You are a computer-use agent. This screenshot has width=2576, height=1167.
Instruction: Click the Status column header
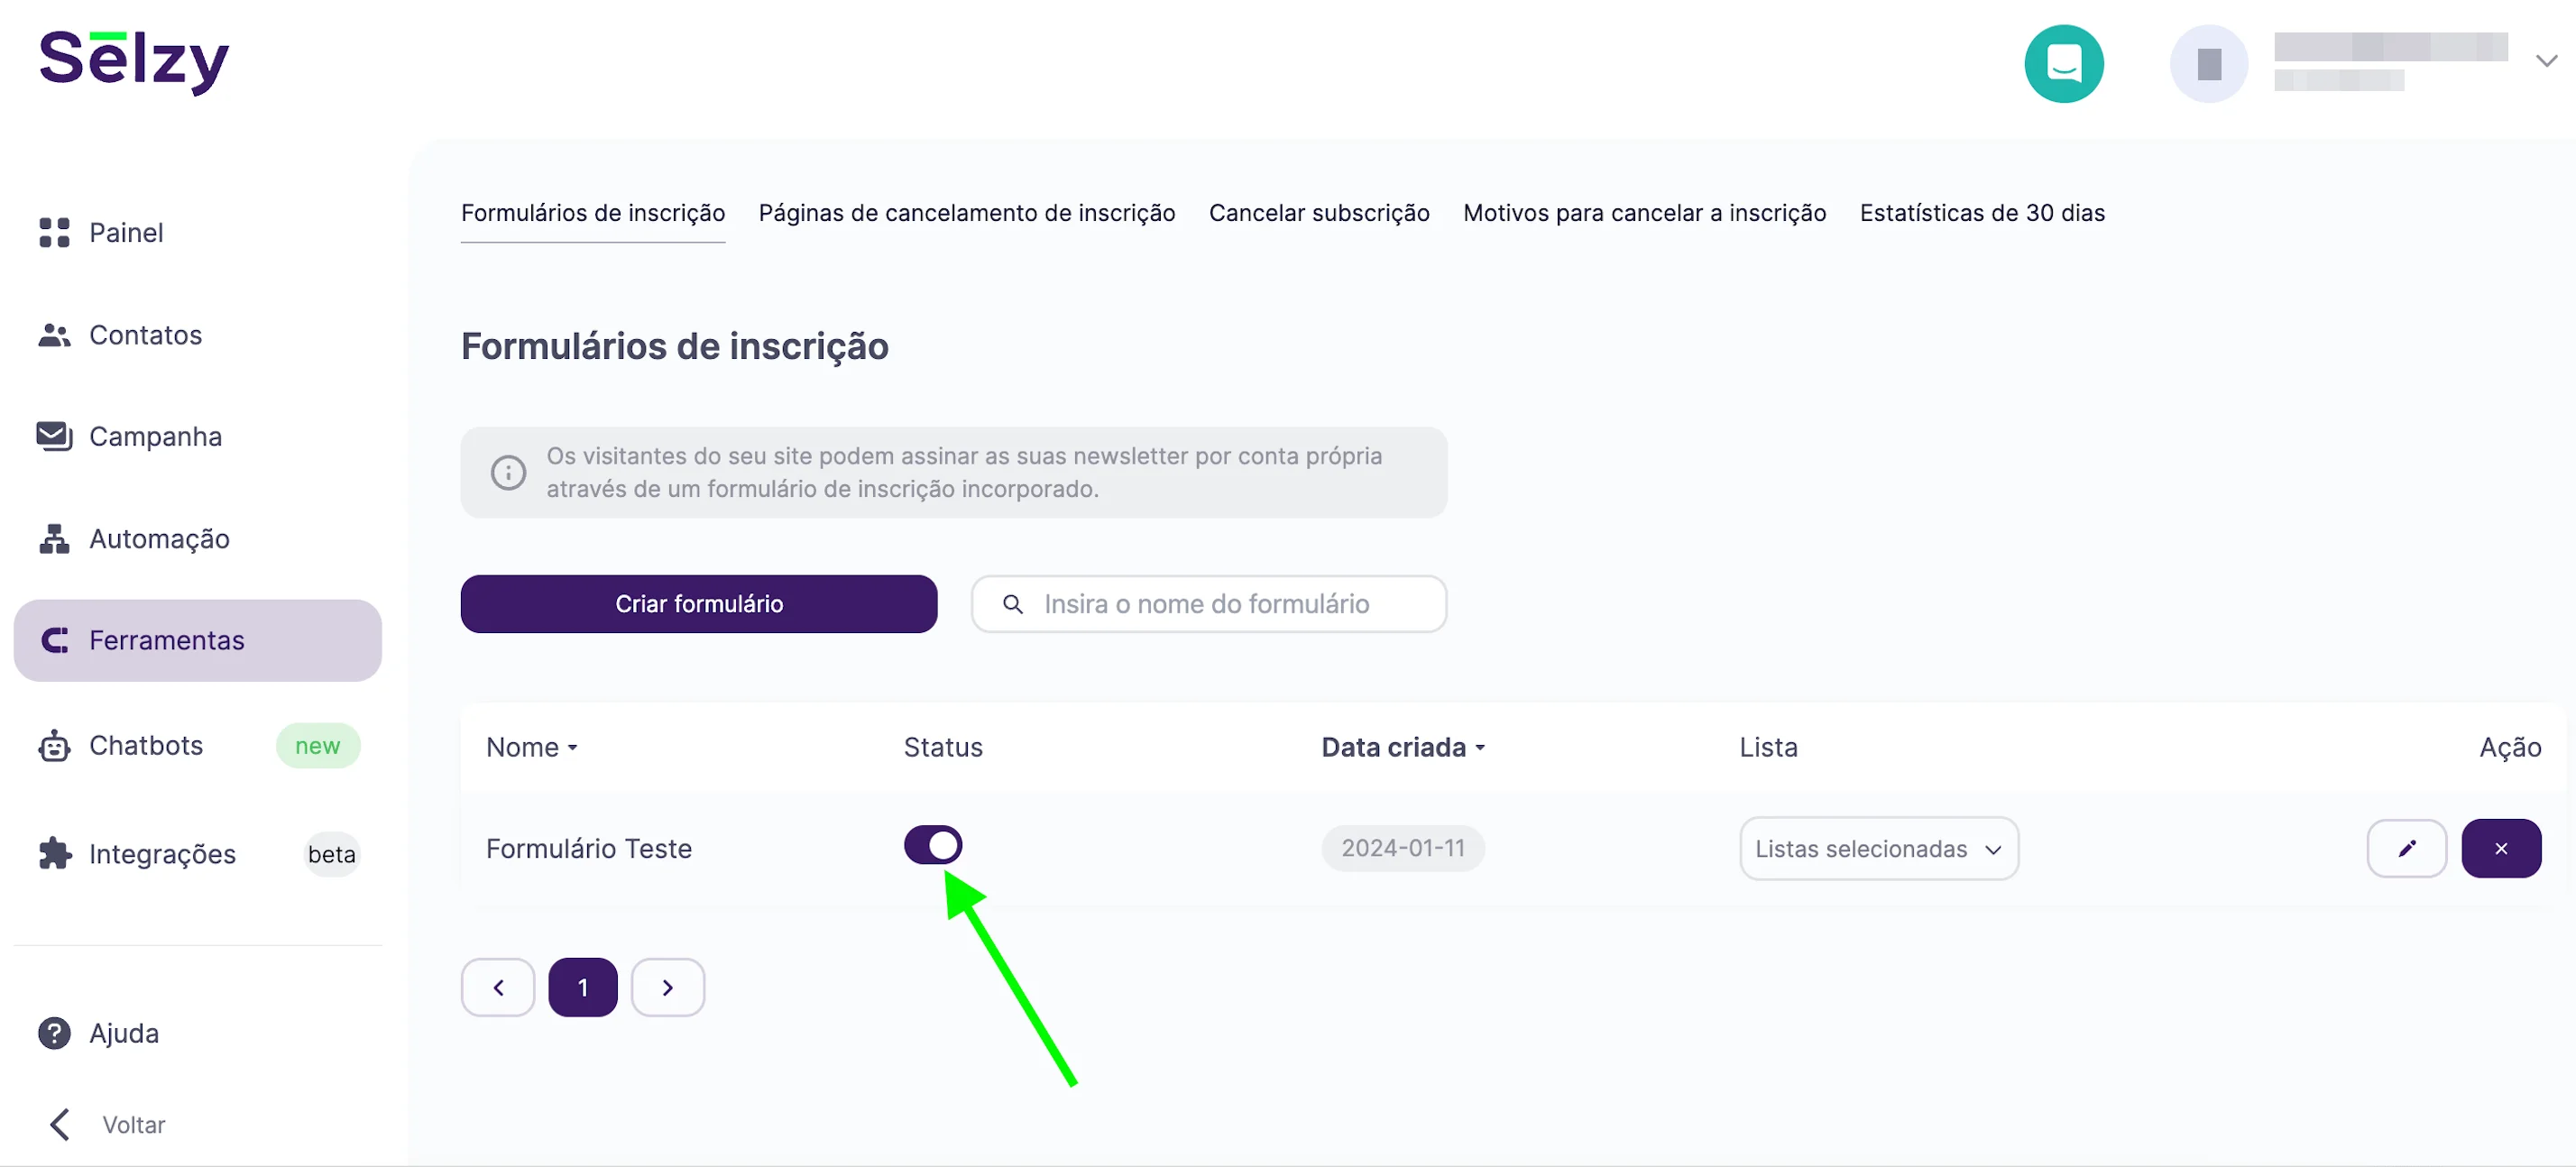[943, 747]
